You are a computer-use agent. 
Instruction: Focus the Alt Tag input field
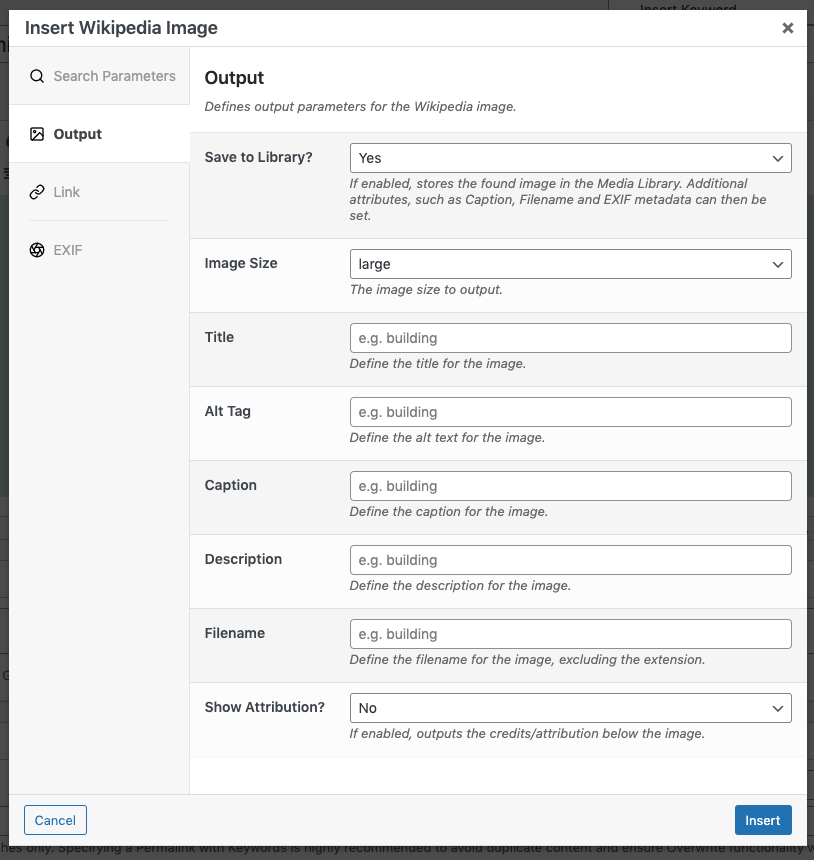(x=570, y=412)
